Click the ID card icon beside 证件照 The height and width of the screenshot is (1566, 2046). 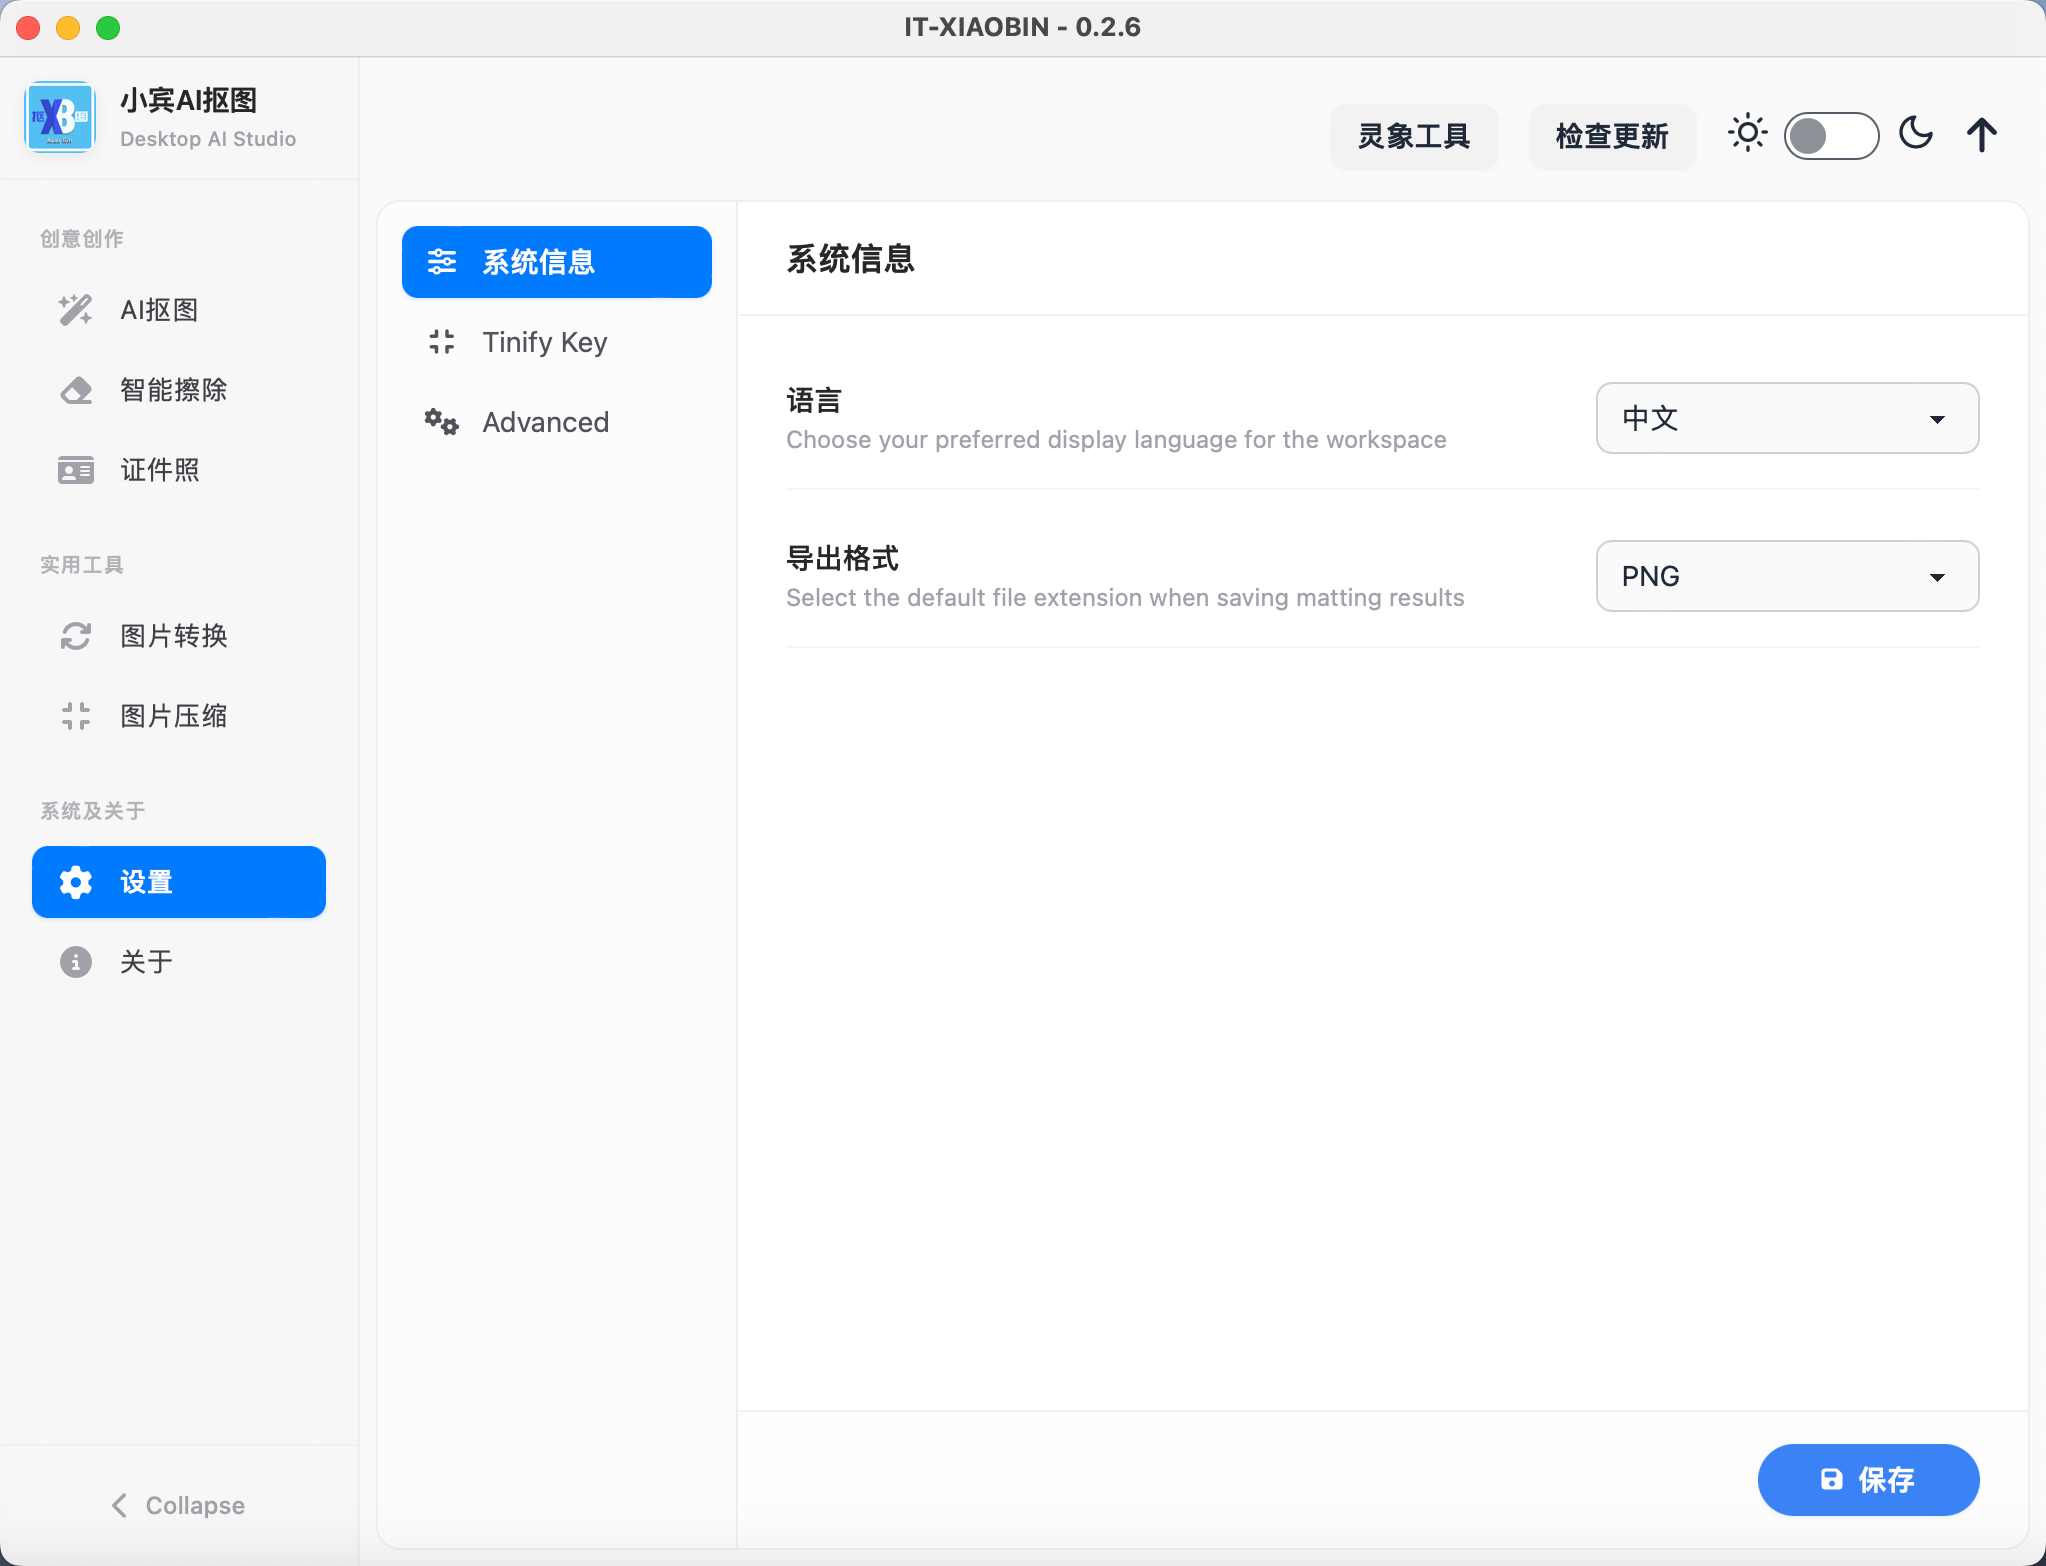(75, 470)
